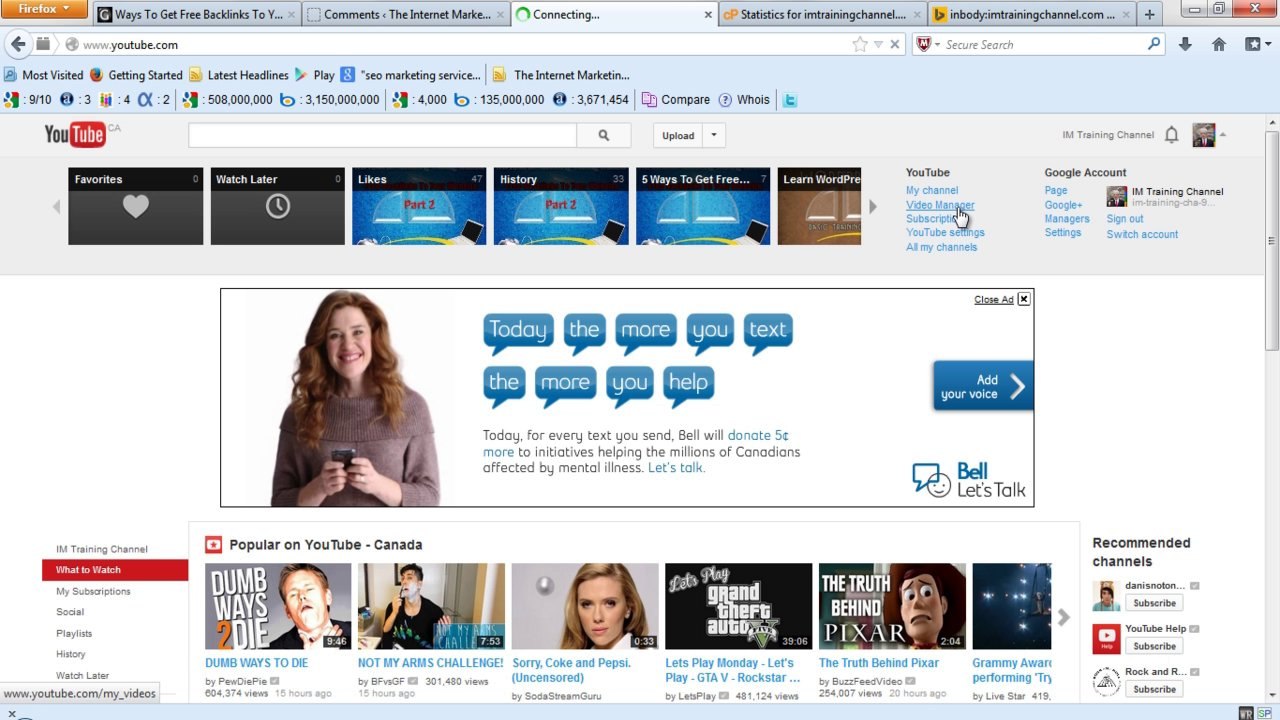Expand the account menu arrow beside the avatar

tap(1222, 135)
